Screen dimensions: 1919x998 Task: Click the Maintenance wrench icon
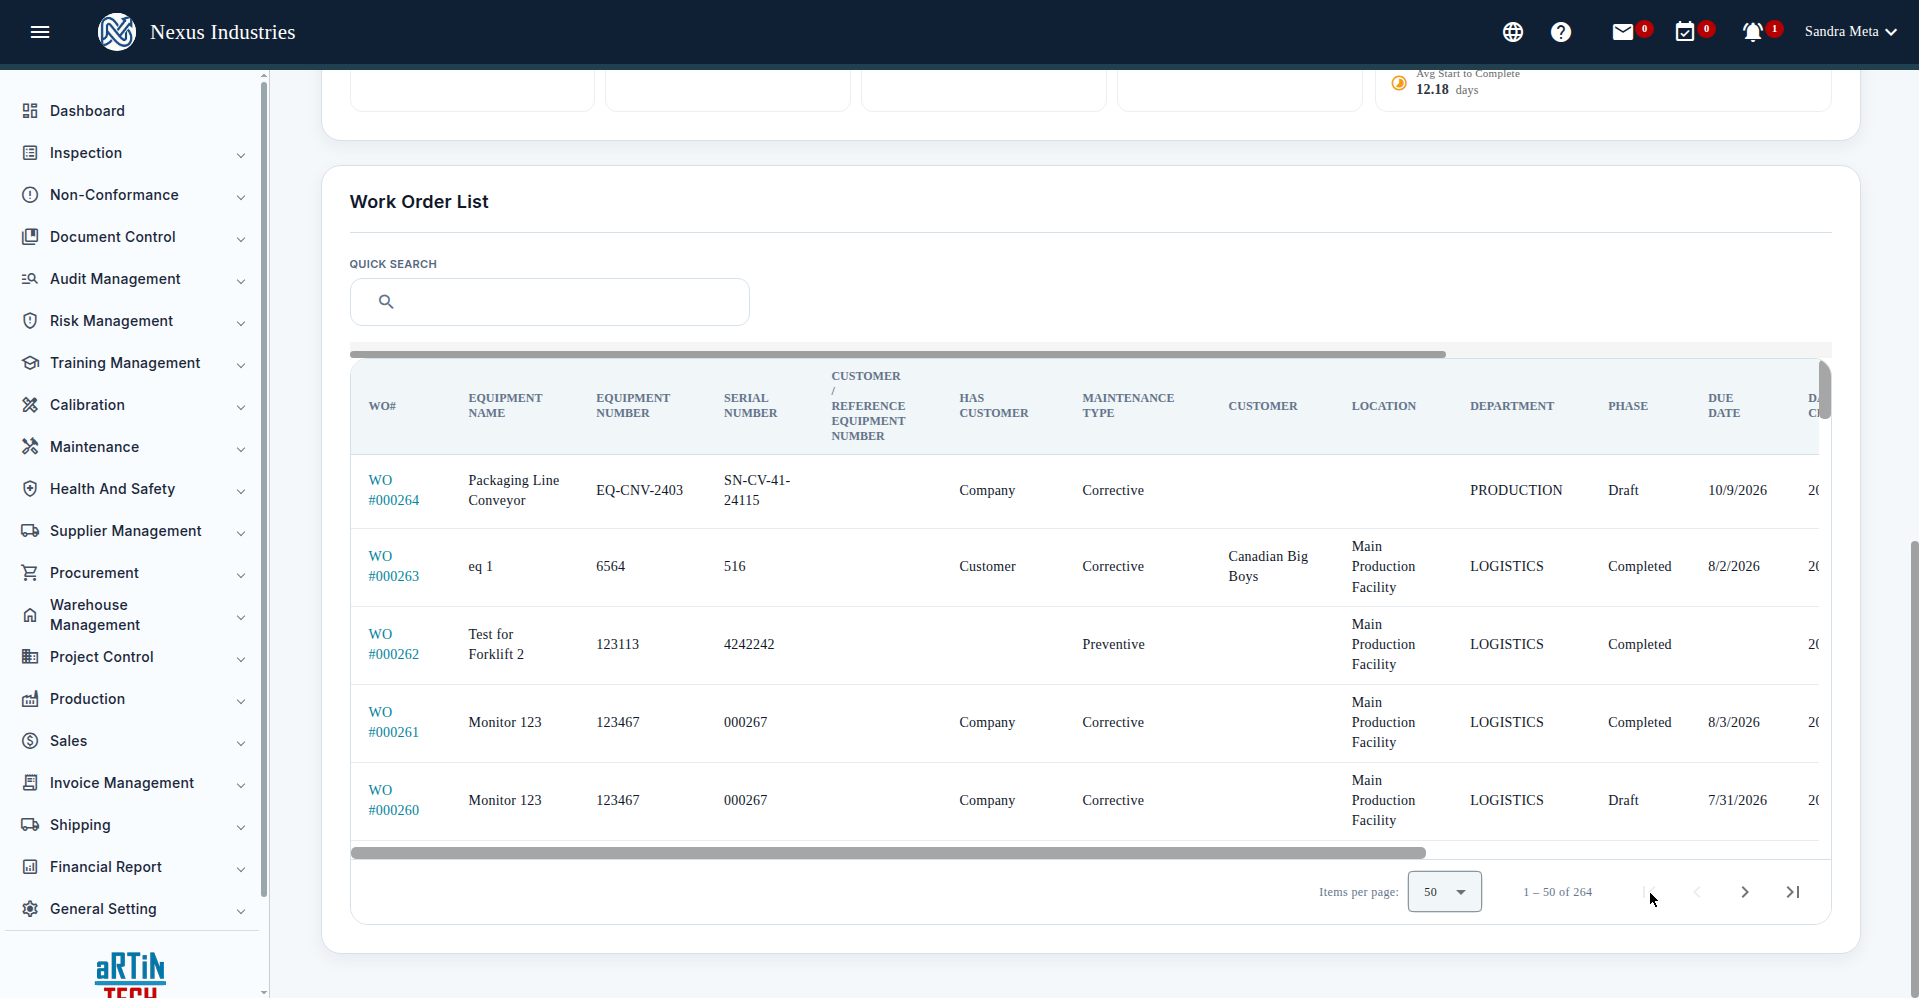click(30, 447)
